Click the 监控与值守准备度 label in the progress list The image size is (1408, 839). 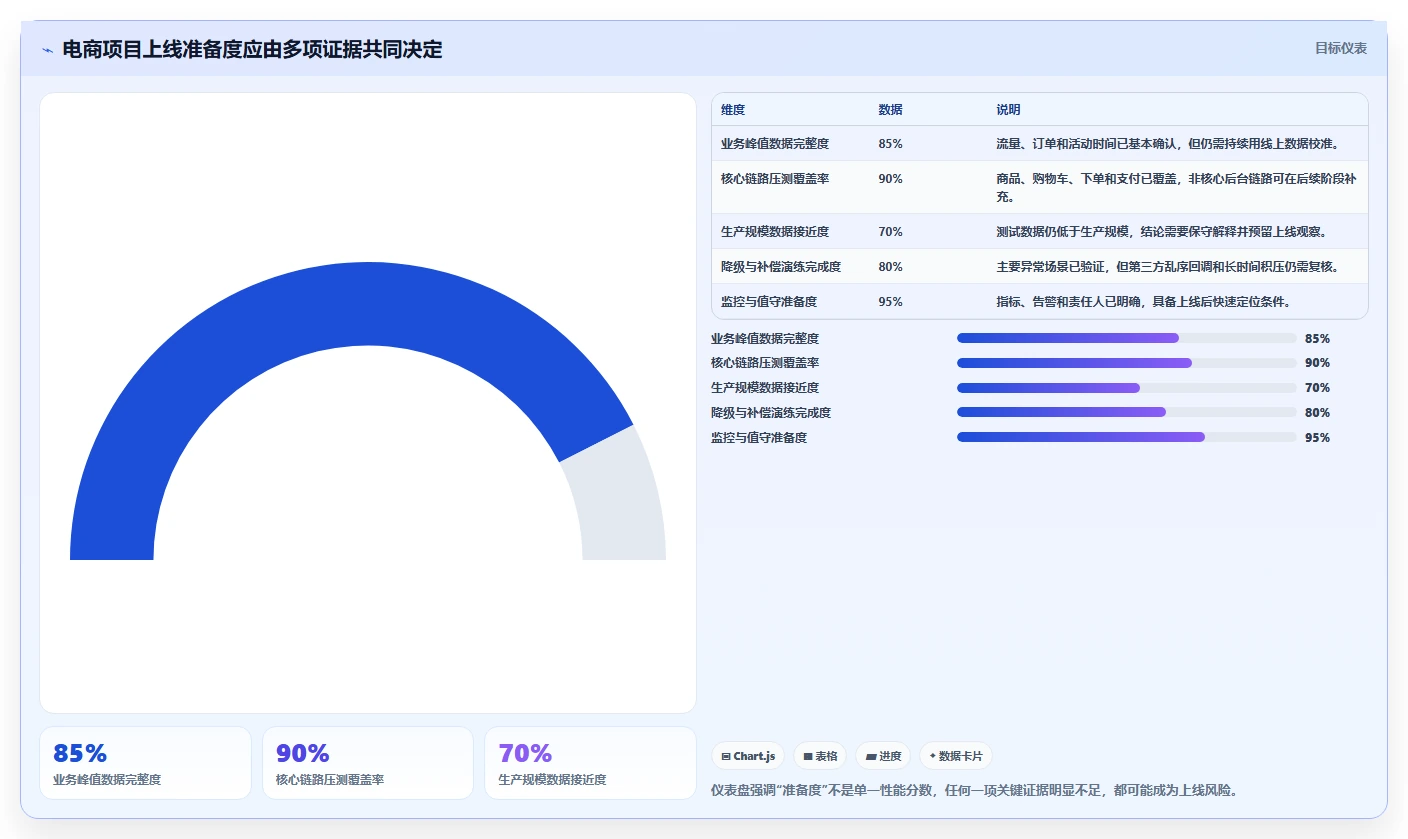coord(759,437)
